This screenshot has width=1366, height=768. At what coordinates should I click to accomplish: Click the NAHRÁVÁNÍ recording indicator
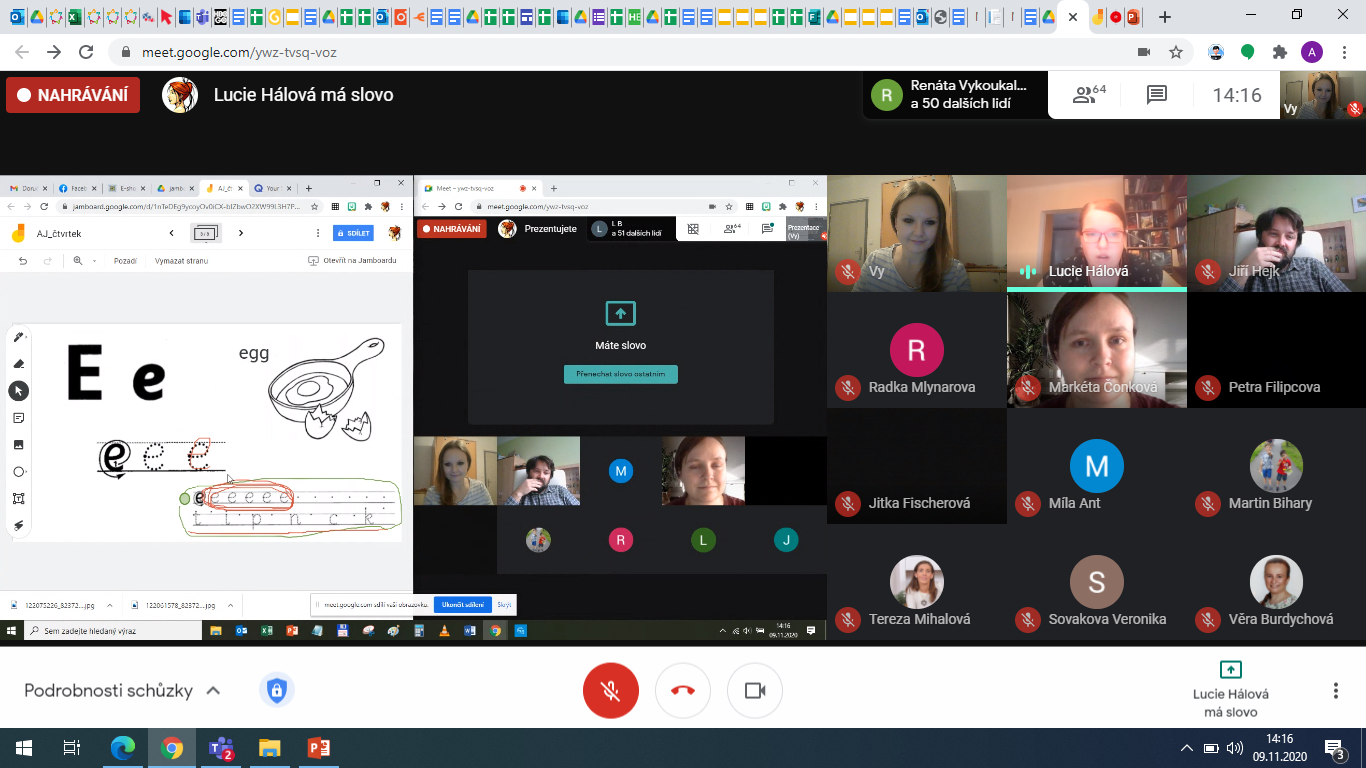pos(73,95)
